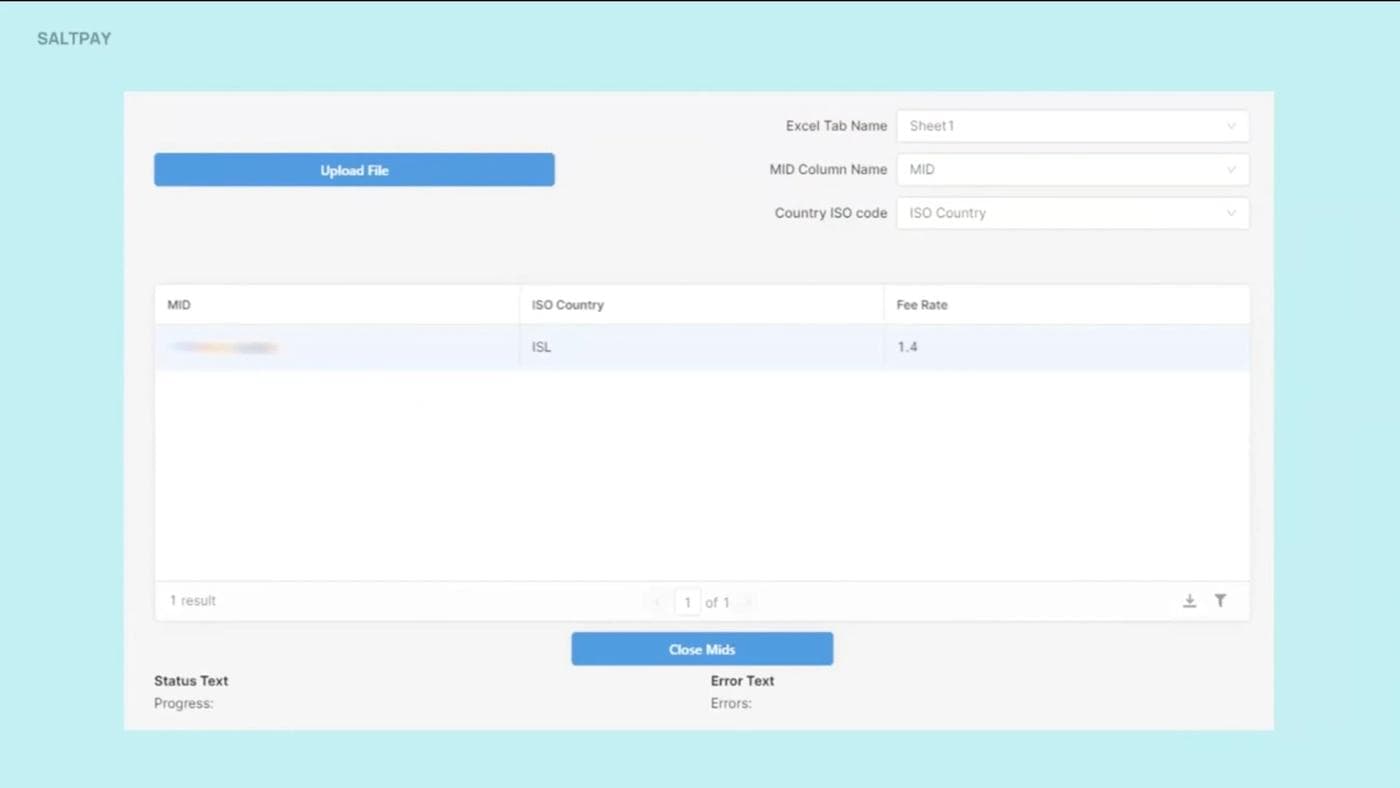The width and height of the screenshot is (1400, 788).
Task: Click the download results icon
Action: (x=1189, y=600)
